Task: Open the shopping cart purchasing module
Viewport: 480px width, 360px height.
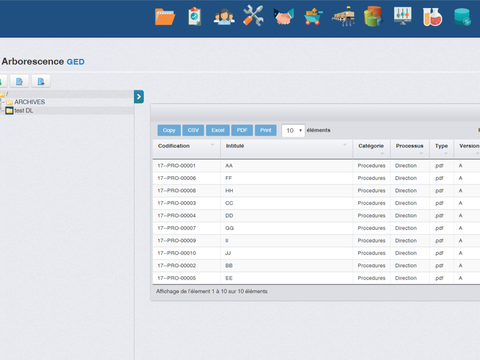Action: coord(313,17)
